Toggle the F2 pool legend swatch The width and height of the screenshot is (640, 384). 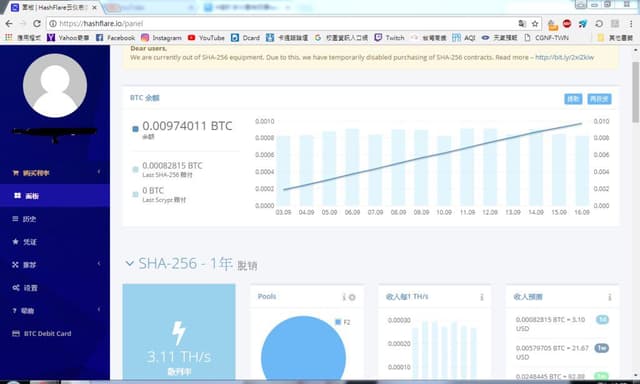pyautogui.click(x=338, y=322)
